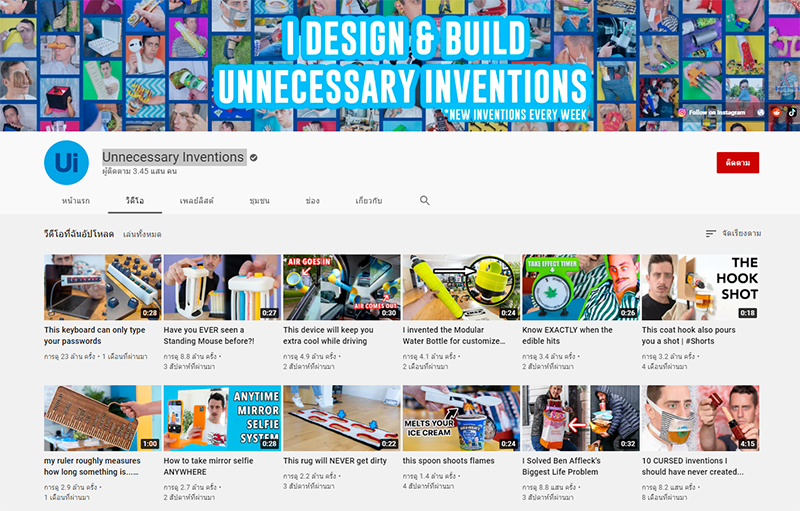Screen dimensions: 800x511
Task: Click the วิดีโอที่อัปโหลด section heading
Action: point(79,234)
